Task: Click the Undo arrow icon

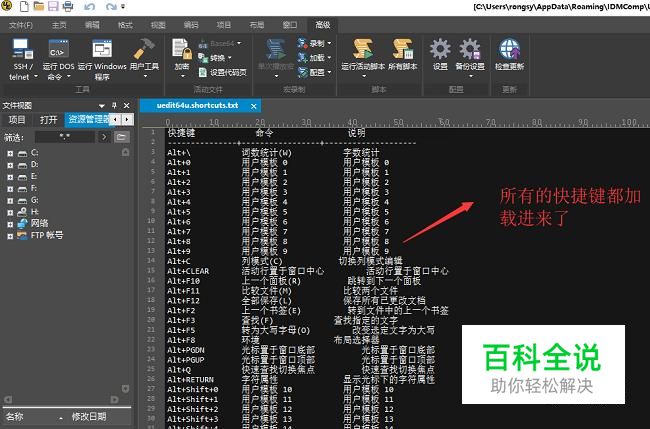Action: tap(90, 6)
